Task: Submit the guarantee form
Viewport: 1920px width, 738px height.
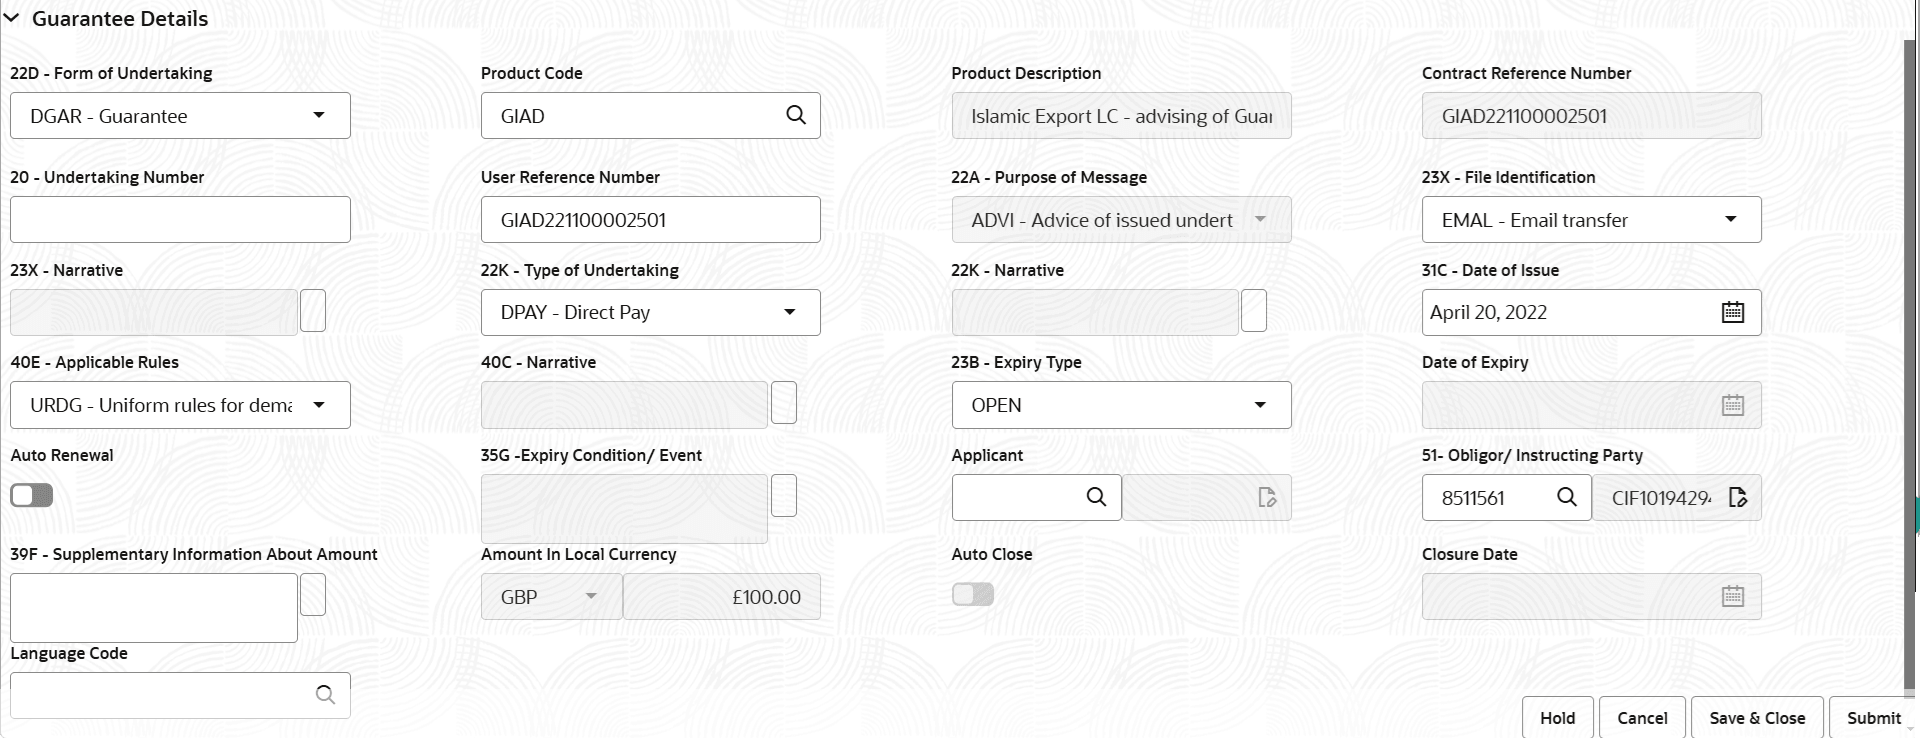Action: coord(1875,717)
